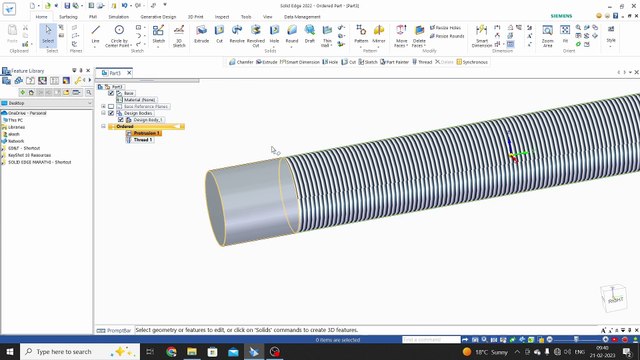Click the home icon in Feature Library toolbar

click(31, 93)
